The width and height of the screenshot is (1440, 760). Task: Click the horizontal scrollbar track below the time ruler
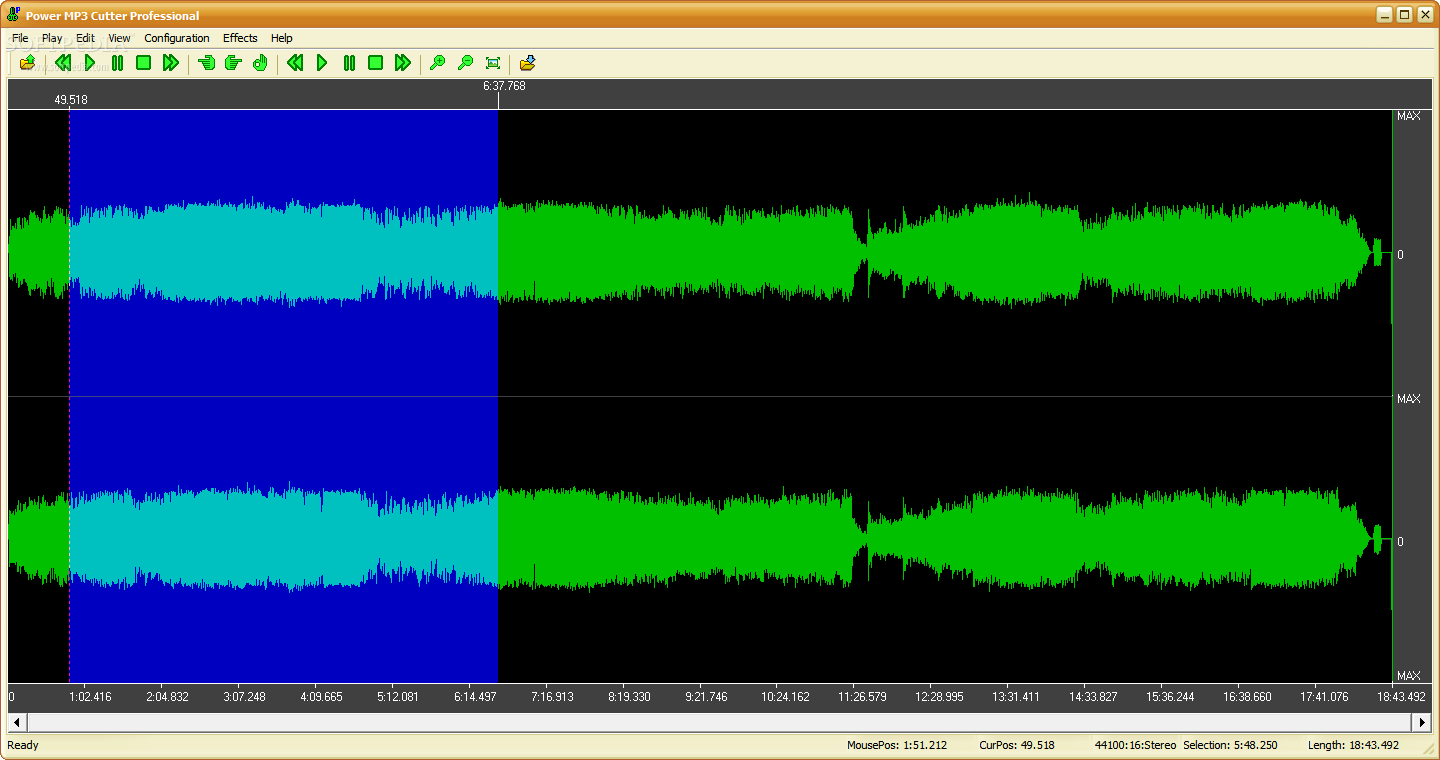click(719, 722)
